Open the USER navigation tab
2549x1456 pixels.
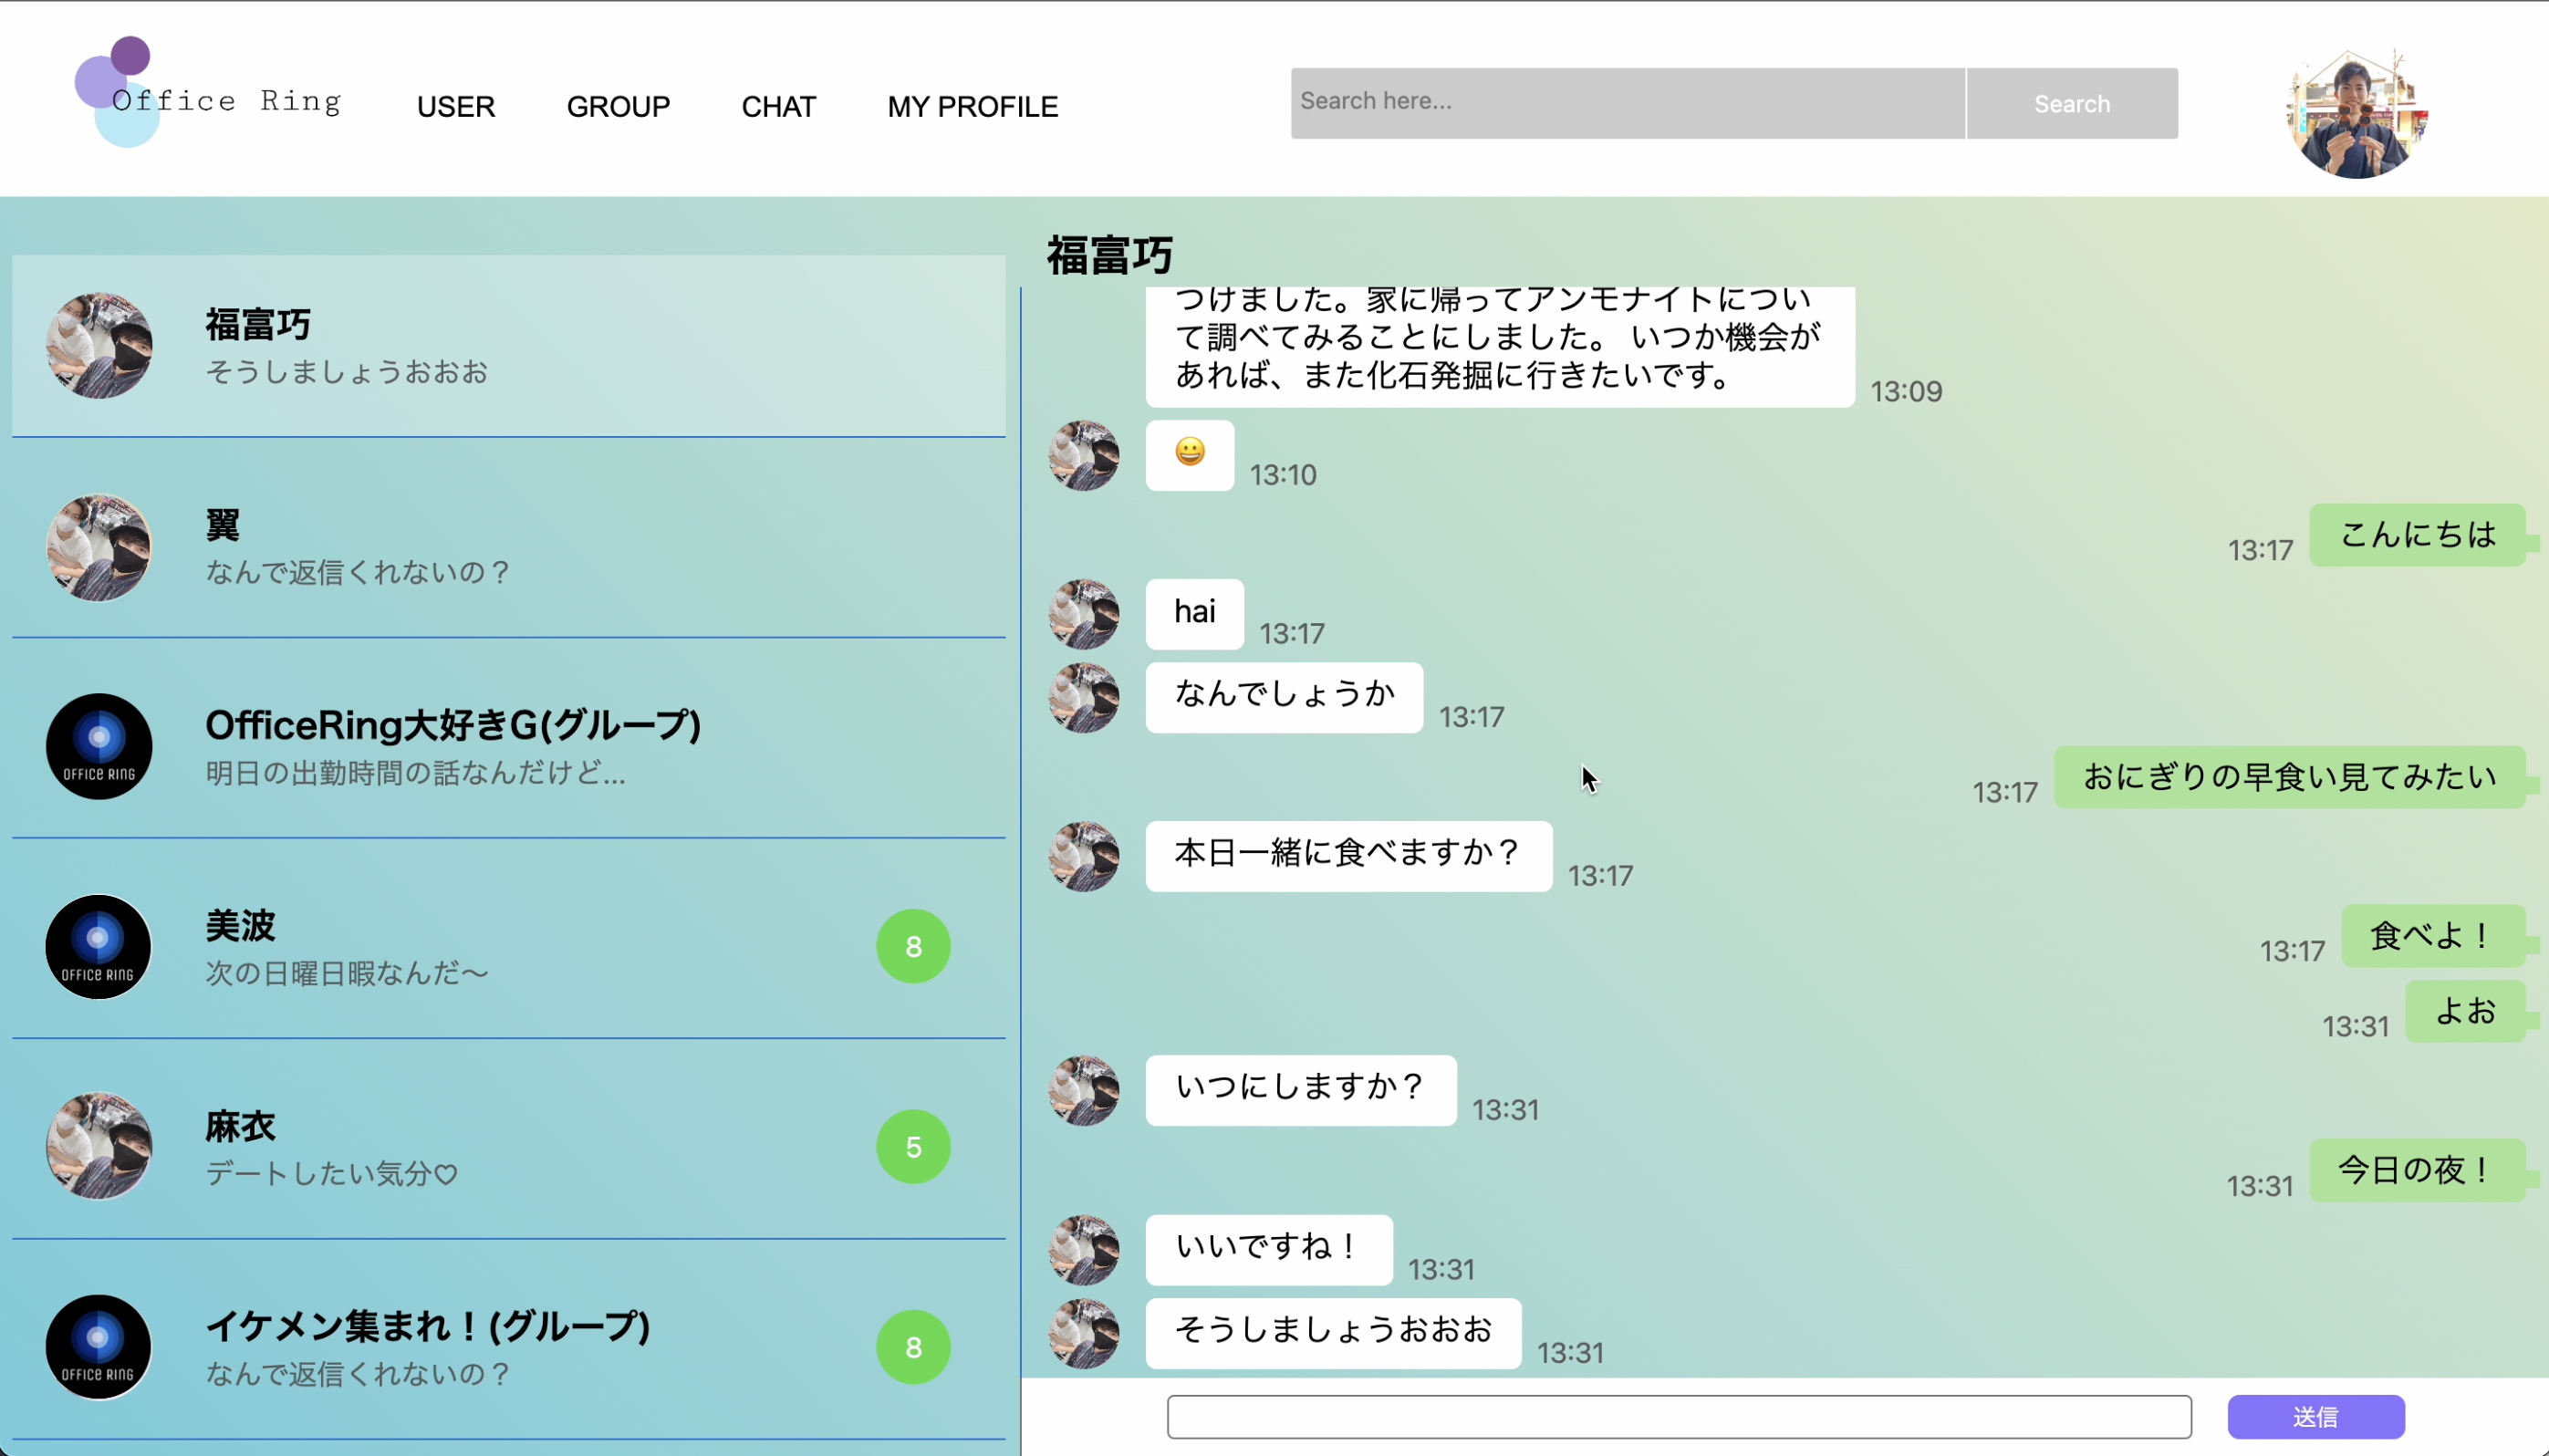(x=455, y=107)
